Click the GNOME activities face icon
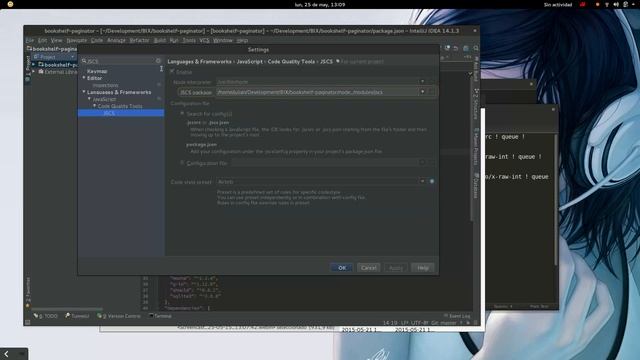Viewport: 640px width, 360px height. (x=10, y=4)
